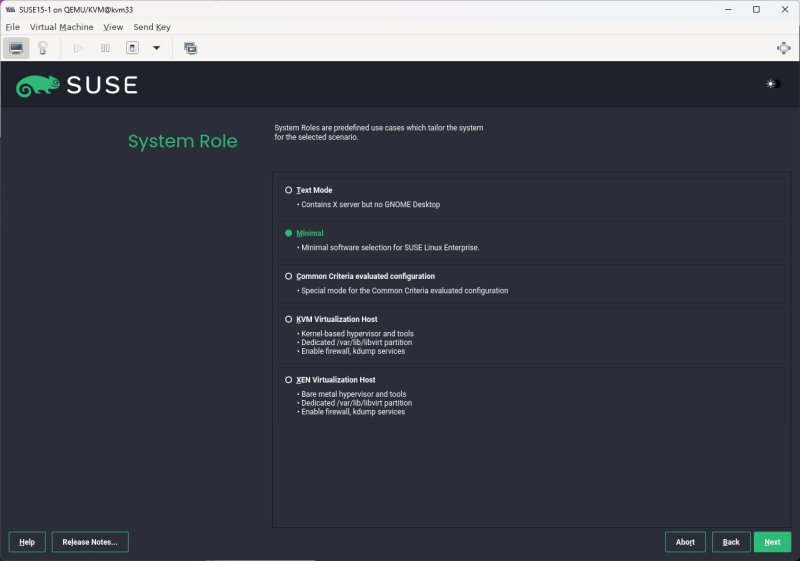Close the VM console window
800x561 pixels.
785,10
